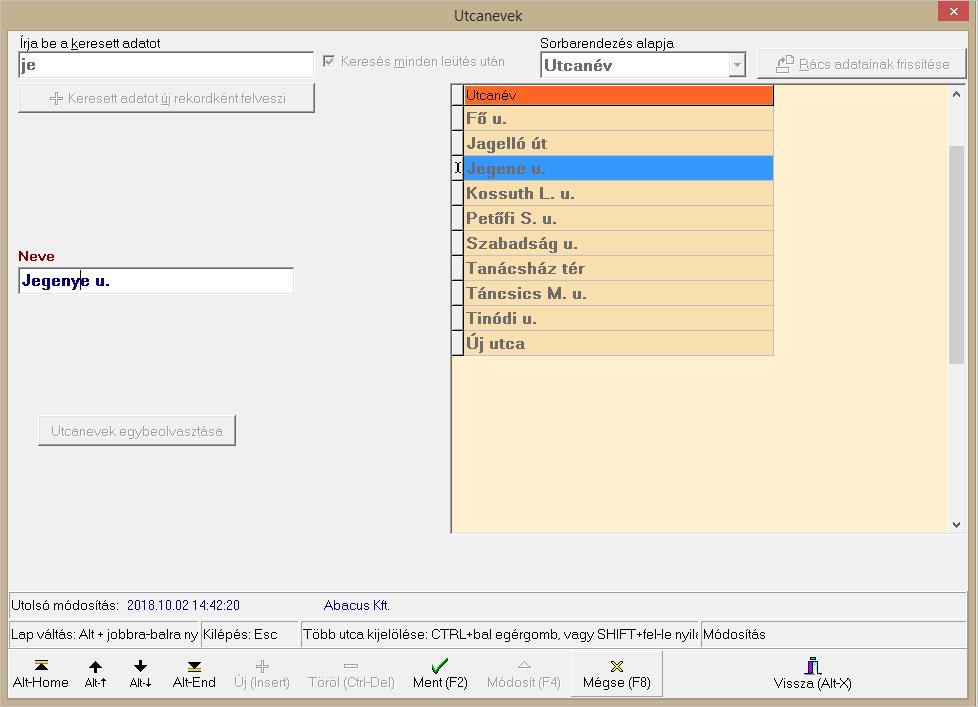Select the highlighted 'Jegene u.' row
This screenshot has height=707, width=978.
point(618,168)
